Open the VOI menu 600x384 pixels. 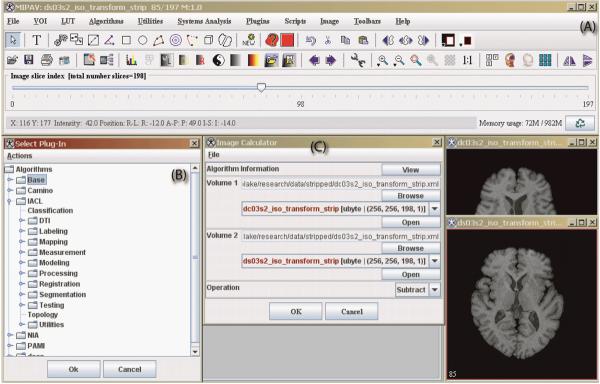point(40,21)
